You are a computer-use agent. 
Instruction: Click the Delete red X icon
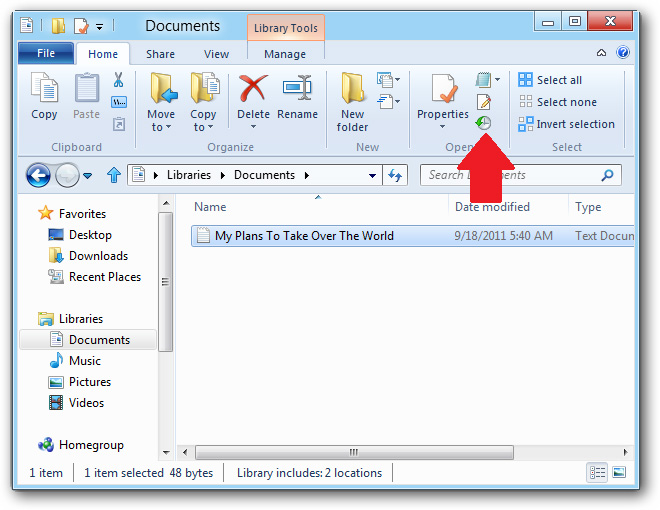253,89
